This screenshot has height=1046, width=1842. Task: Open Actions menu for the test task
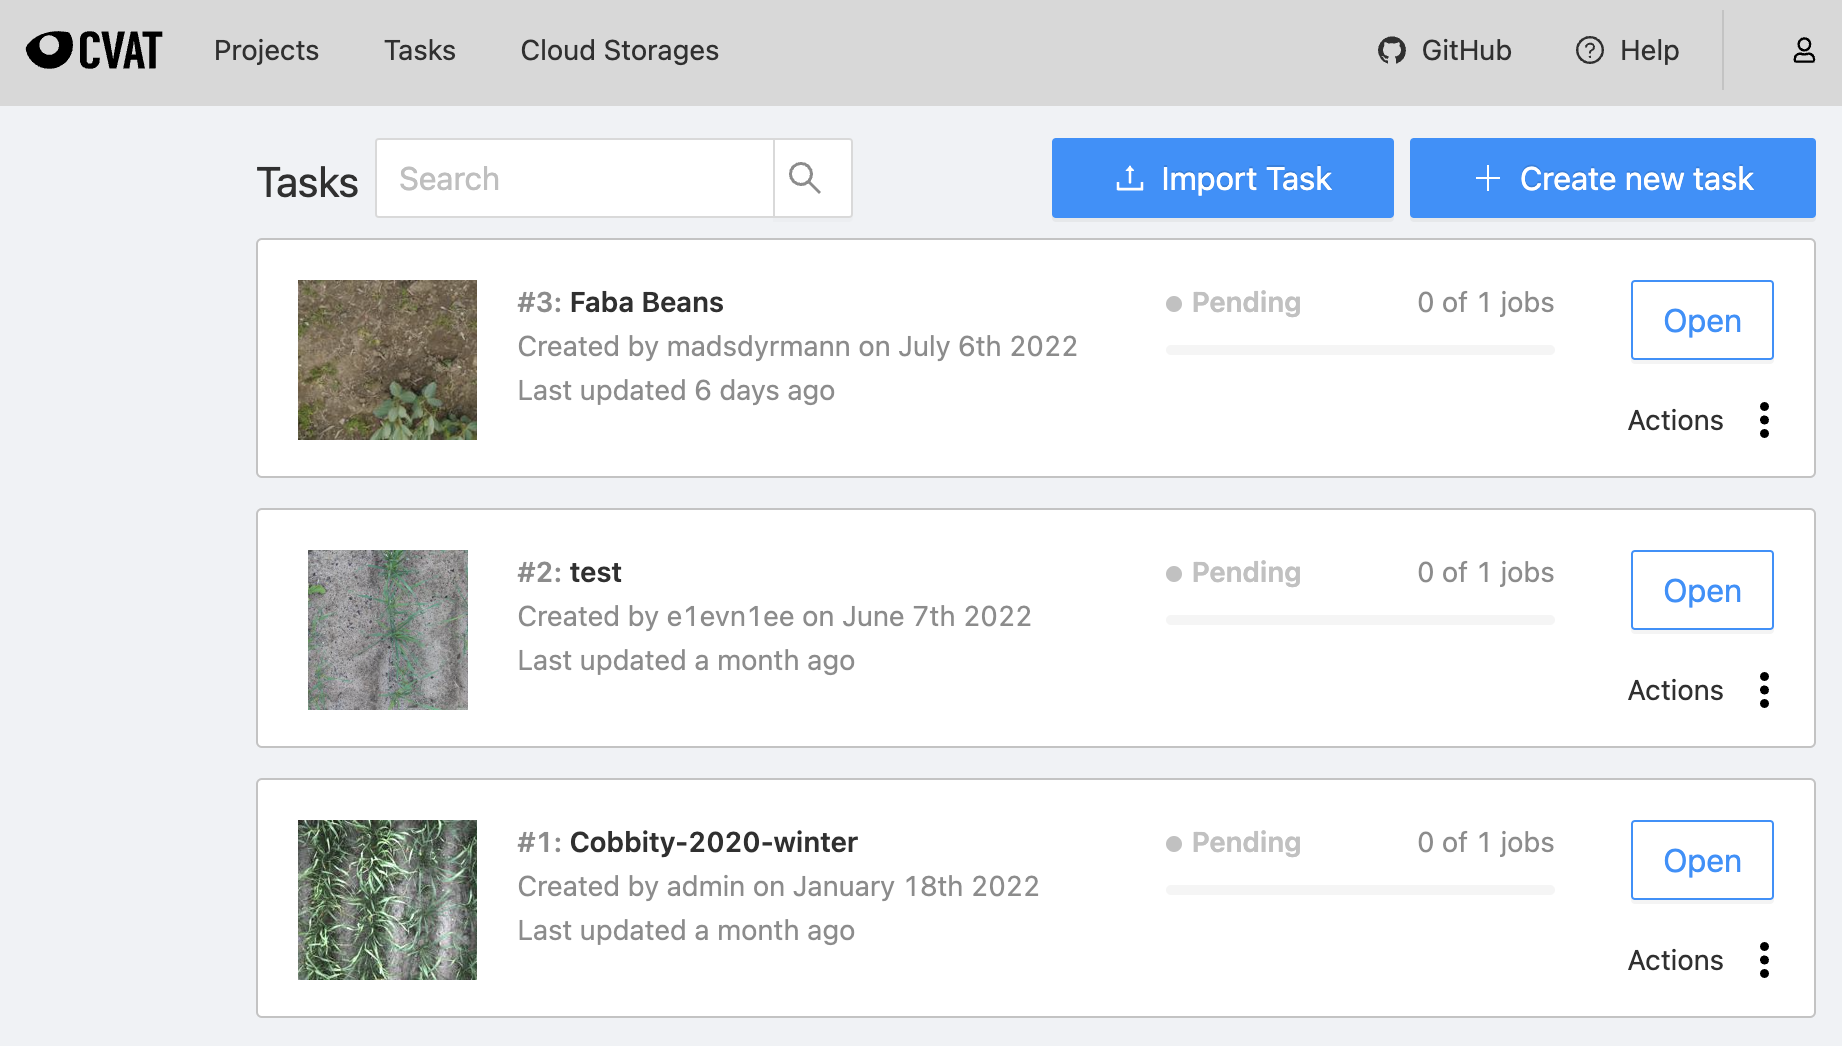point(1764,690)
